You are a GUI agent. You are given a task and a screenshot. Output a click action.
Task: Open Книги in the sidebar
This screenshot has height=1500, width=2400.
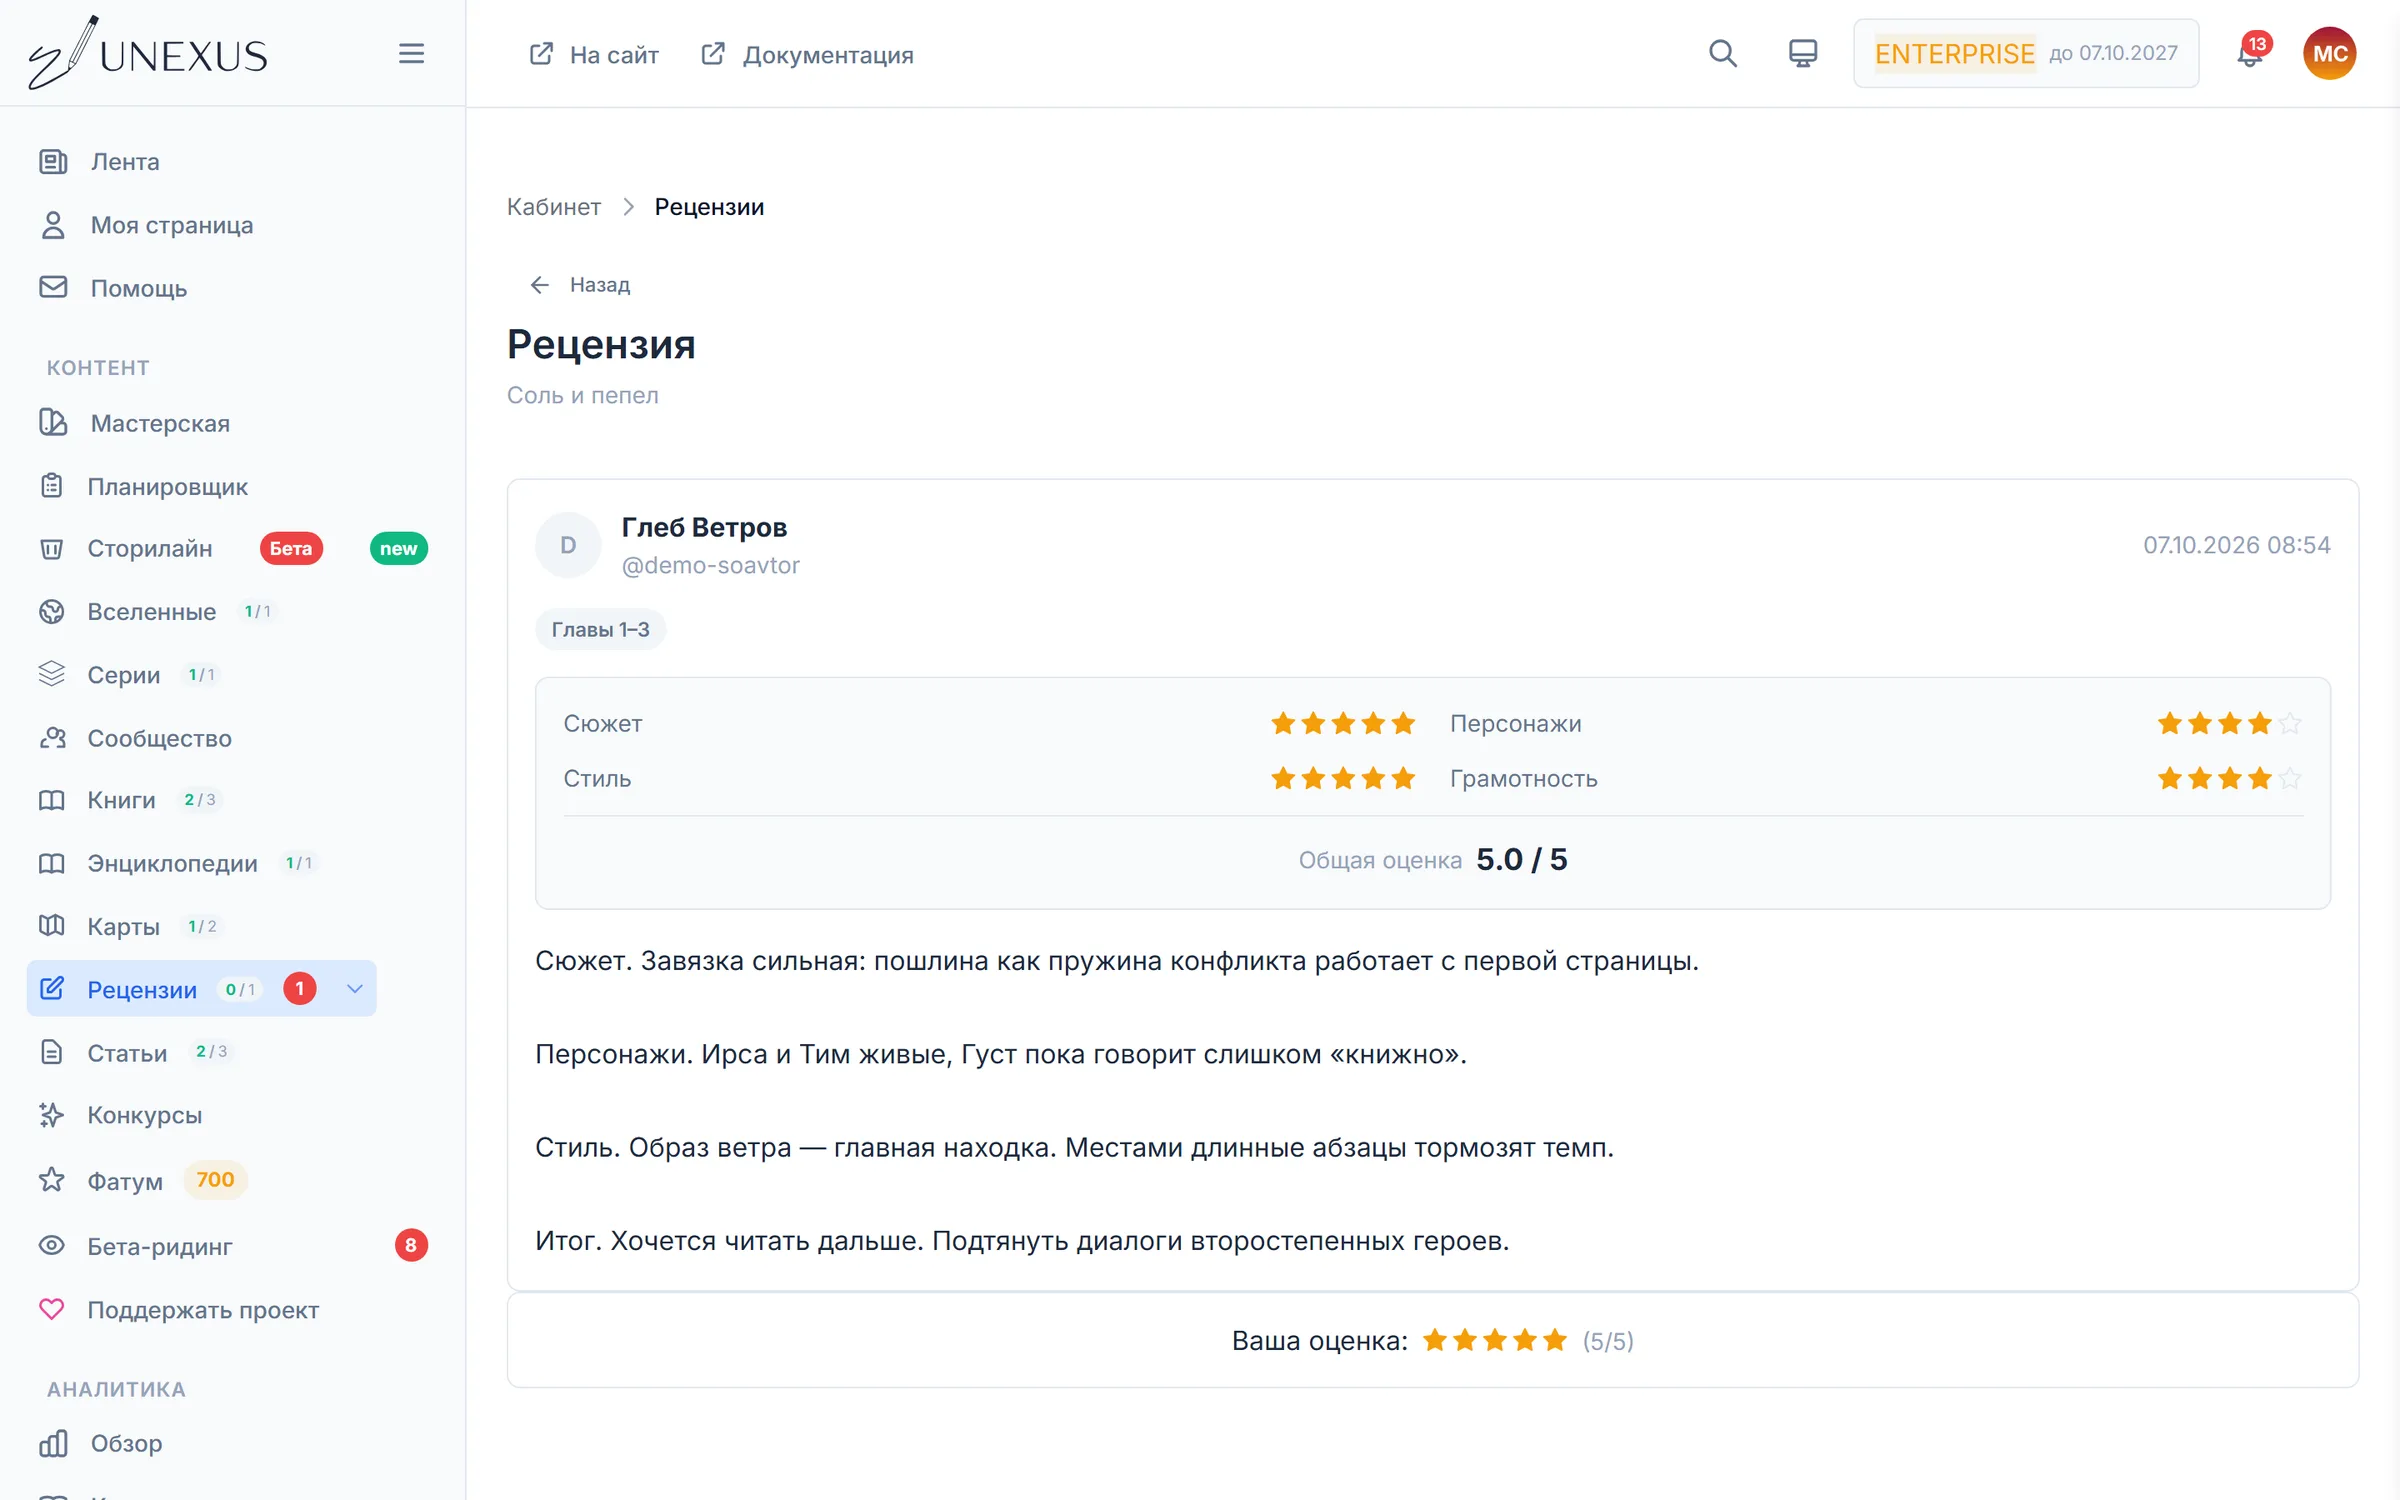point(120,800)
